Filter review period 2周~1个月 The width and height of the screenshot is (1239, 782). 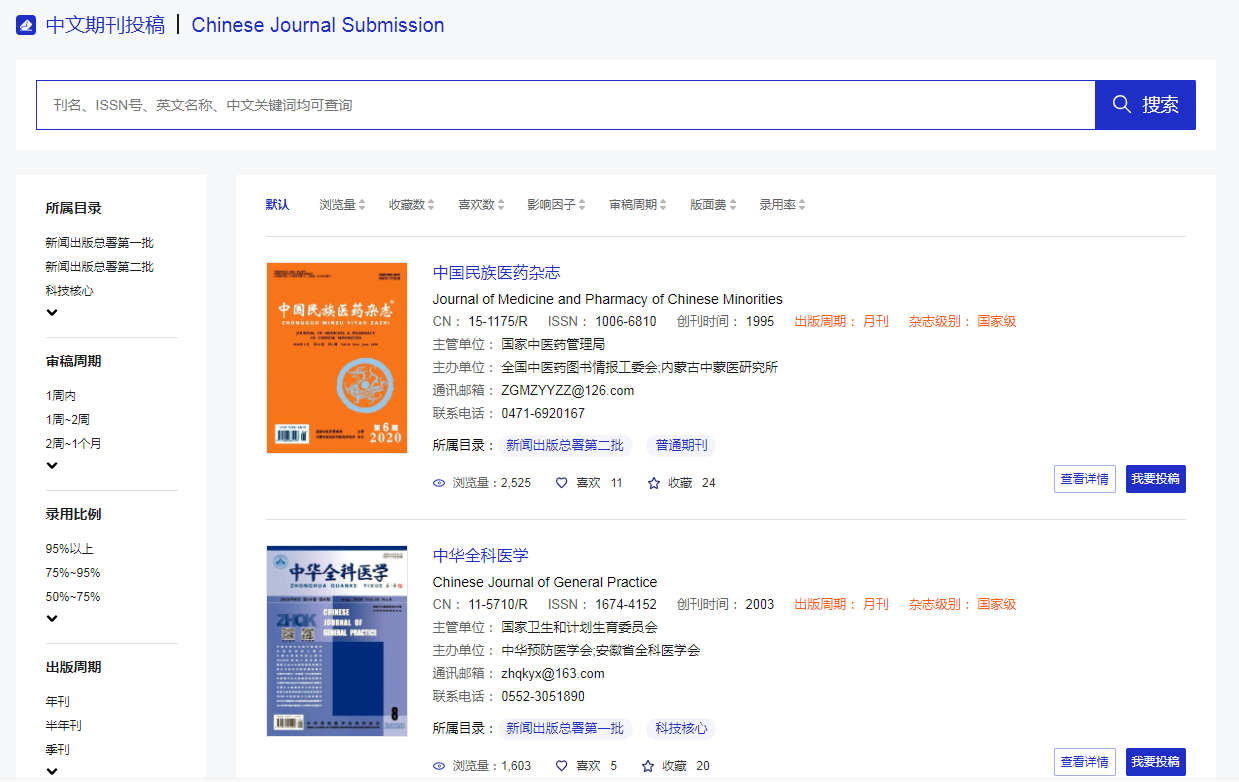tap(73, 444)
